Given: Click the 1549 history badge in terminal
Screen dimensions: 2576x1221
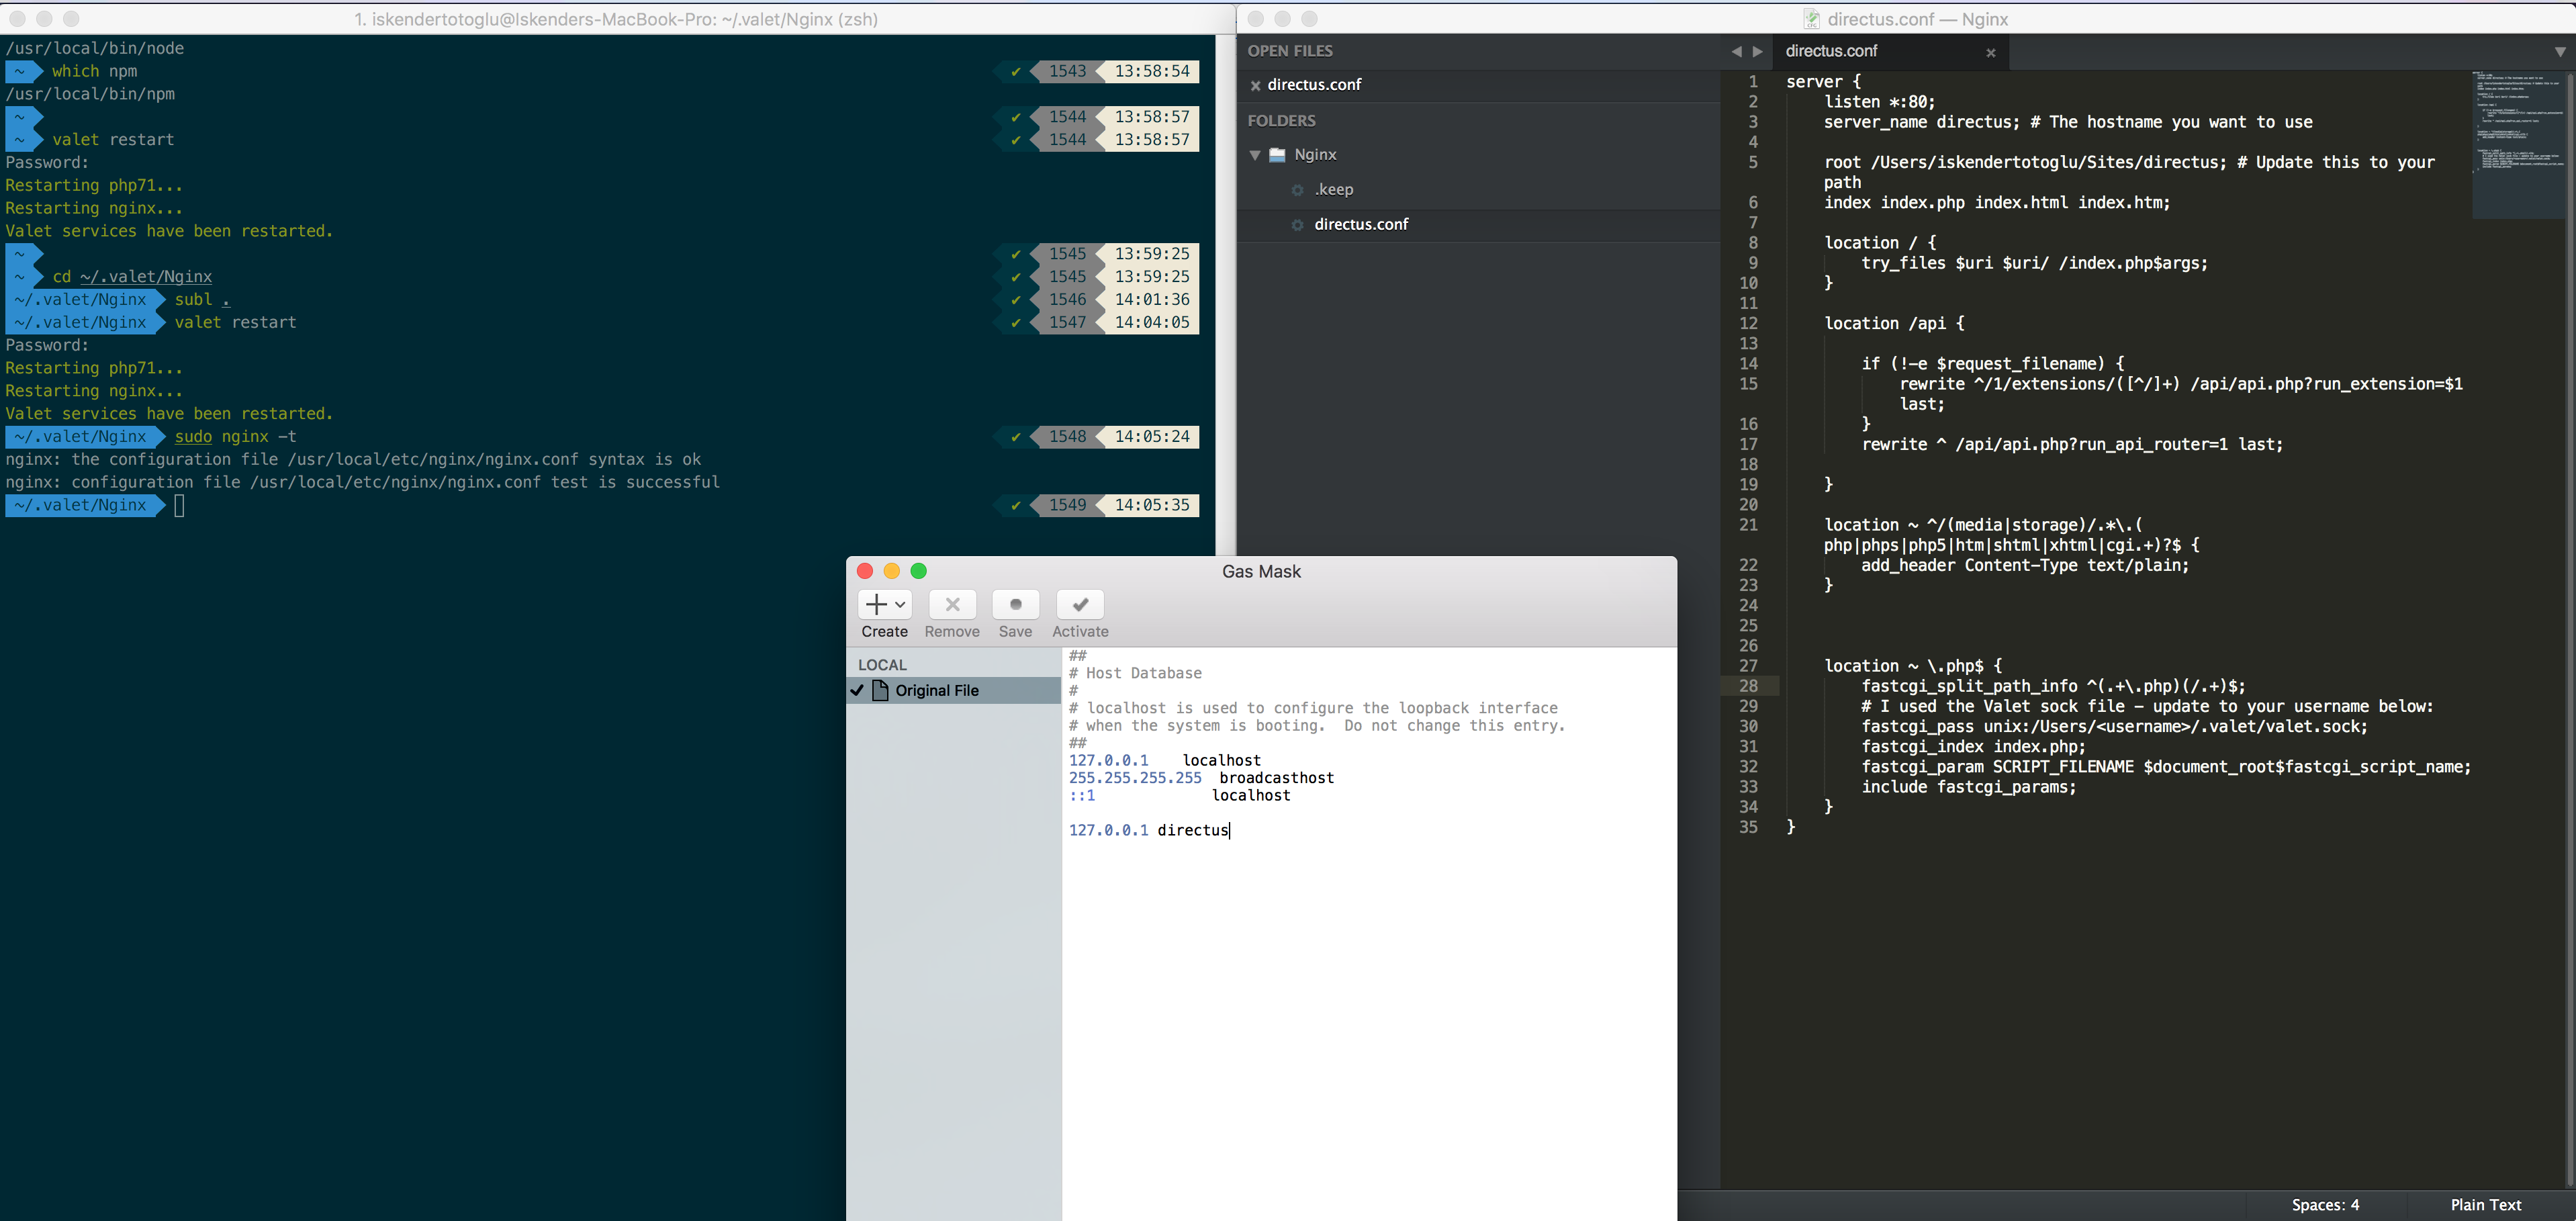Looking at the screenshot, I should point(1067,506).
